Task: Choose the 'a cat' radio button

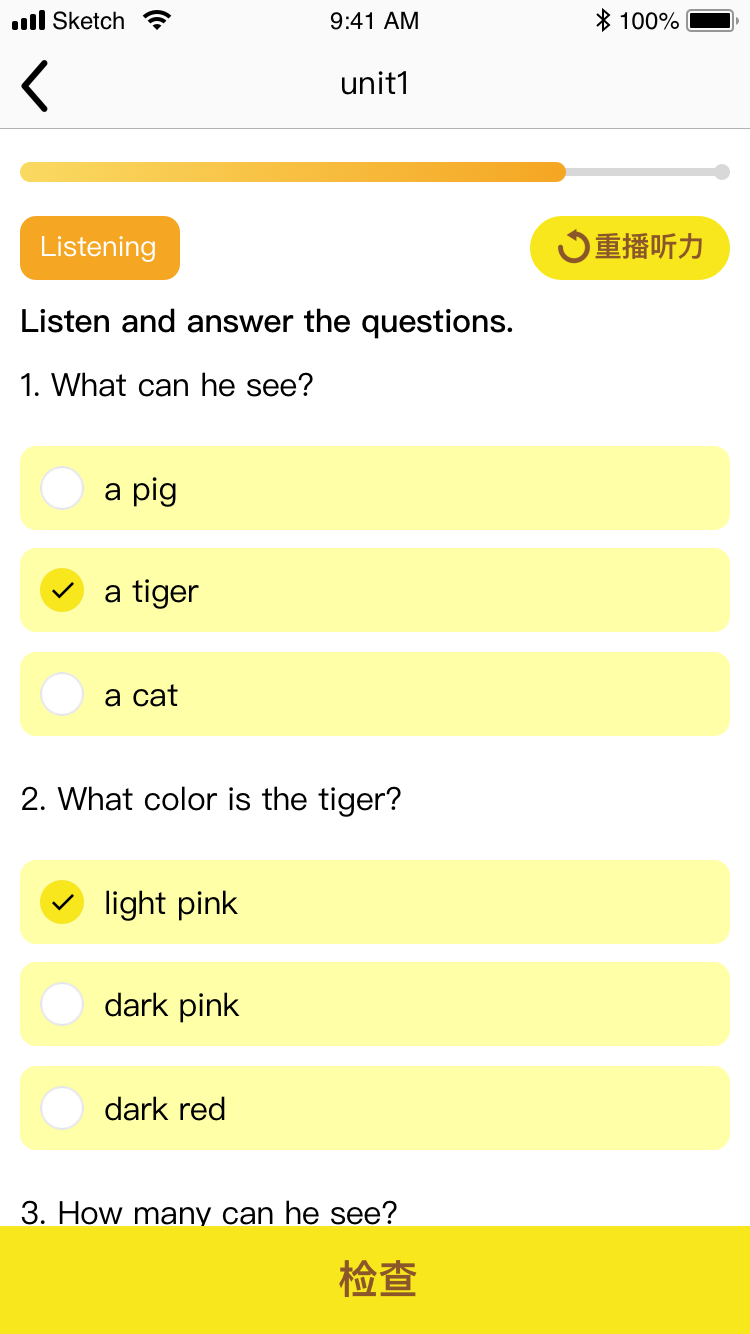Action: (x=62, y=694)
